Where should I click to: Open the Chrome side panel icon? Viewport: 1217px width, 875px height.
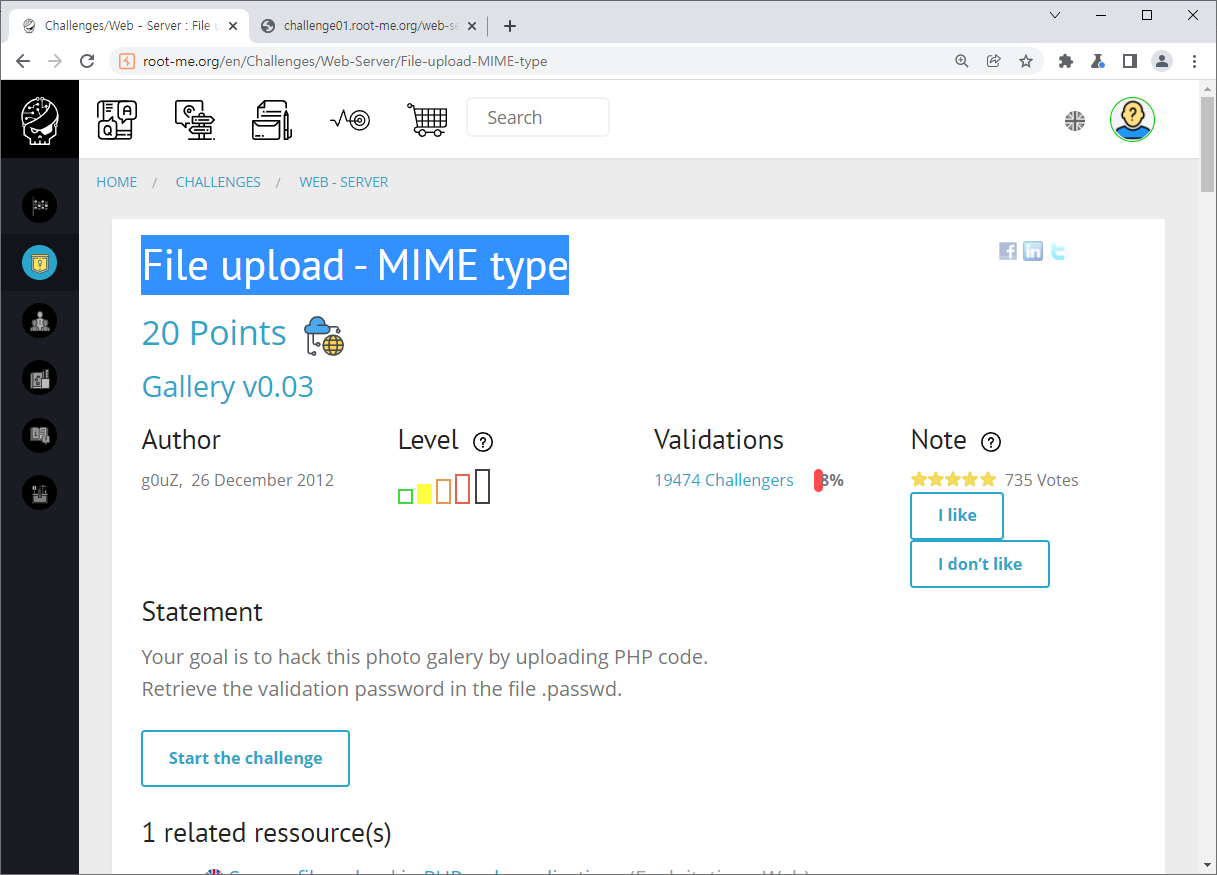[1130, 61]
